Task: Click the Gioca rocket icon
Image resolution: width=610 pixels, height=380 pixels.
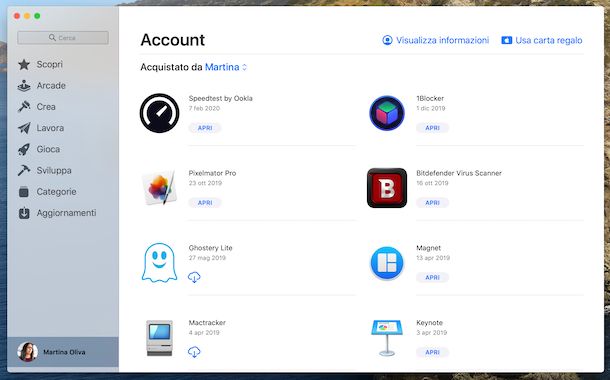Action: [24, 149]
